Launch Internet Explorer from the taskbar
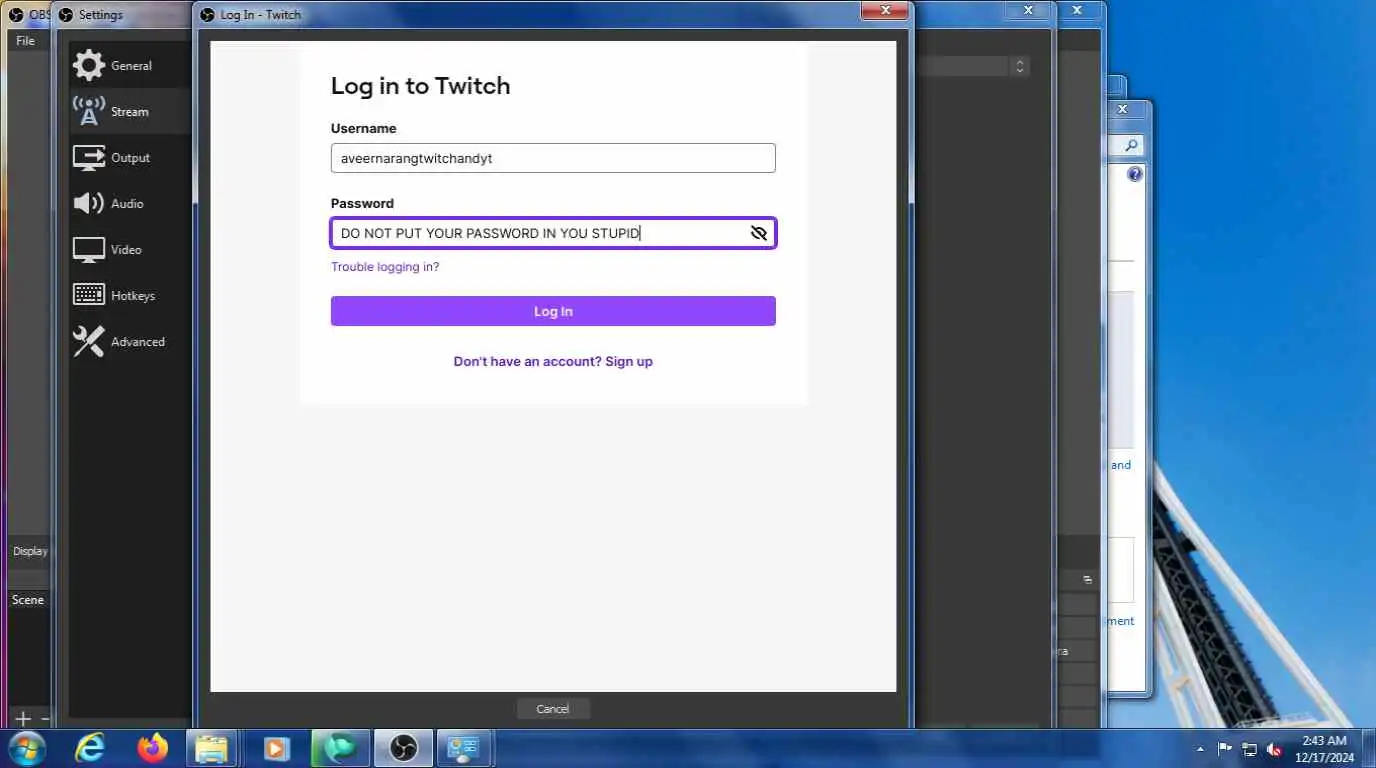Viewport: 1376px width, 768px height. point(90,748)
